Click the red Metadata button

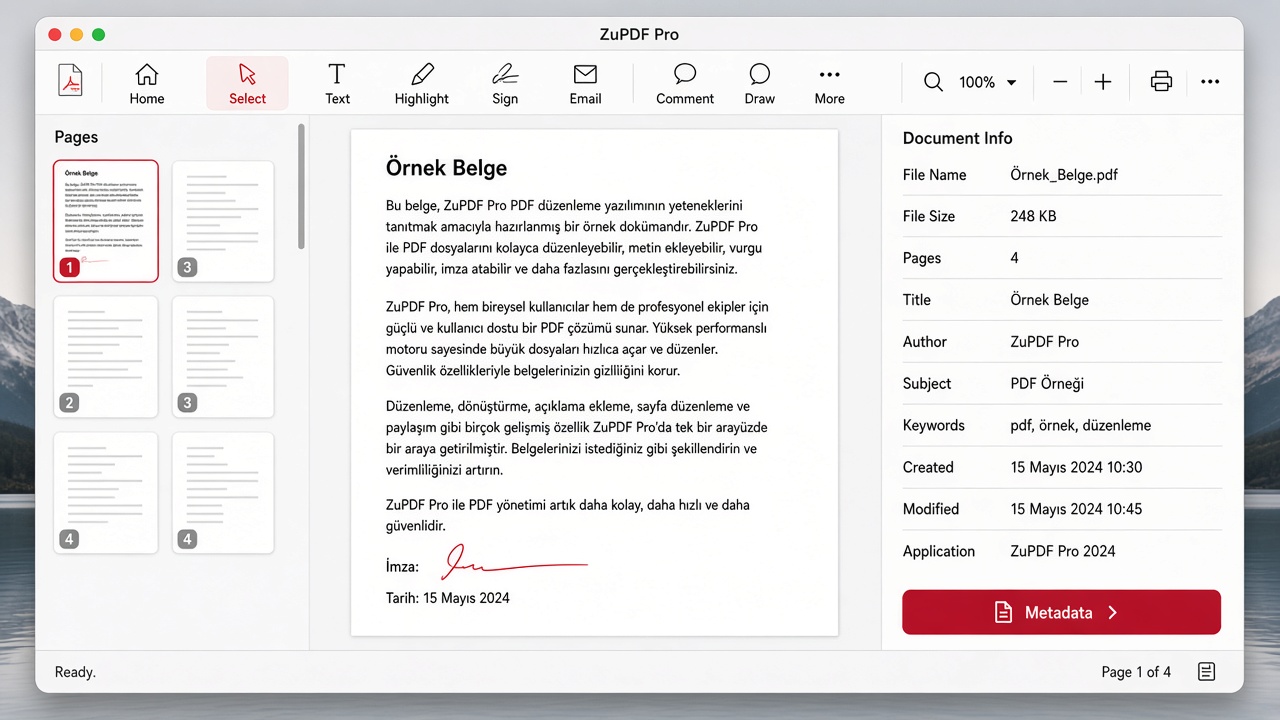1061,612
